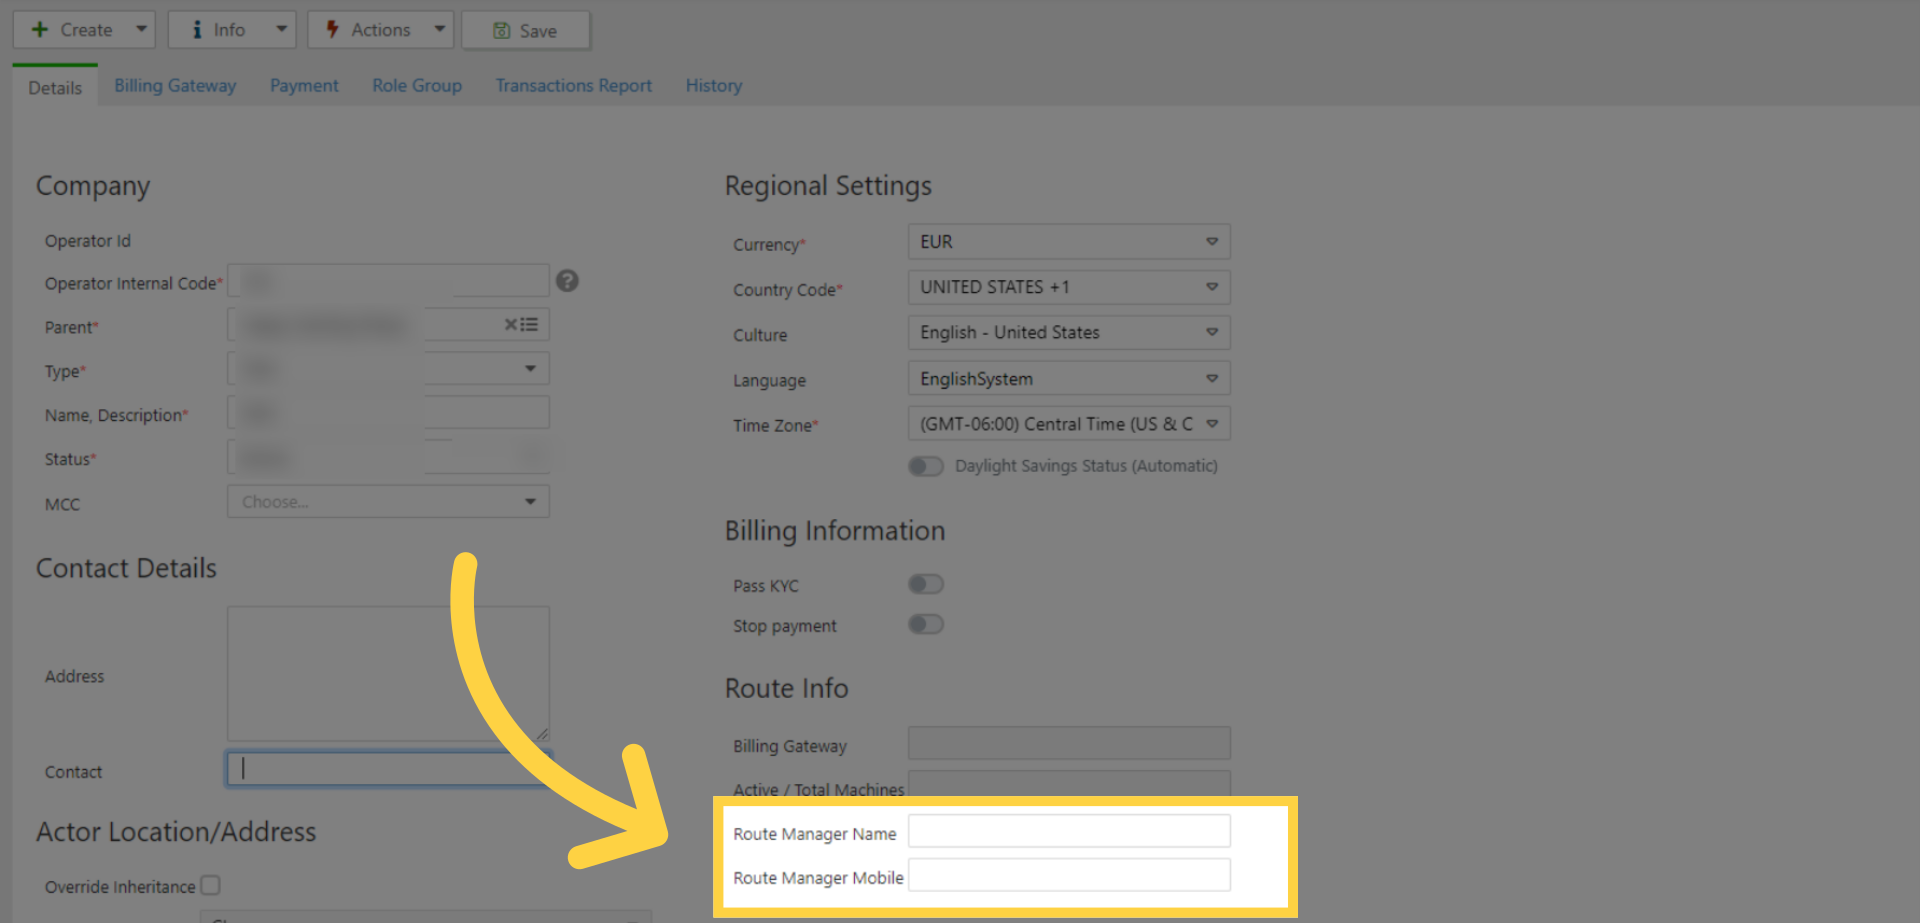Open the Currency EUR dropdown
Viewport: 1920px width, 923px height.
coord(1069,242)
